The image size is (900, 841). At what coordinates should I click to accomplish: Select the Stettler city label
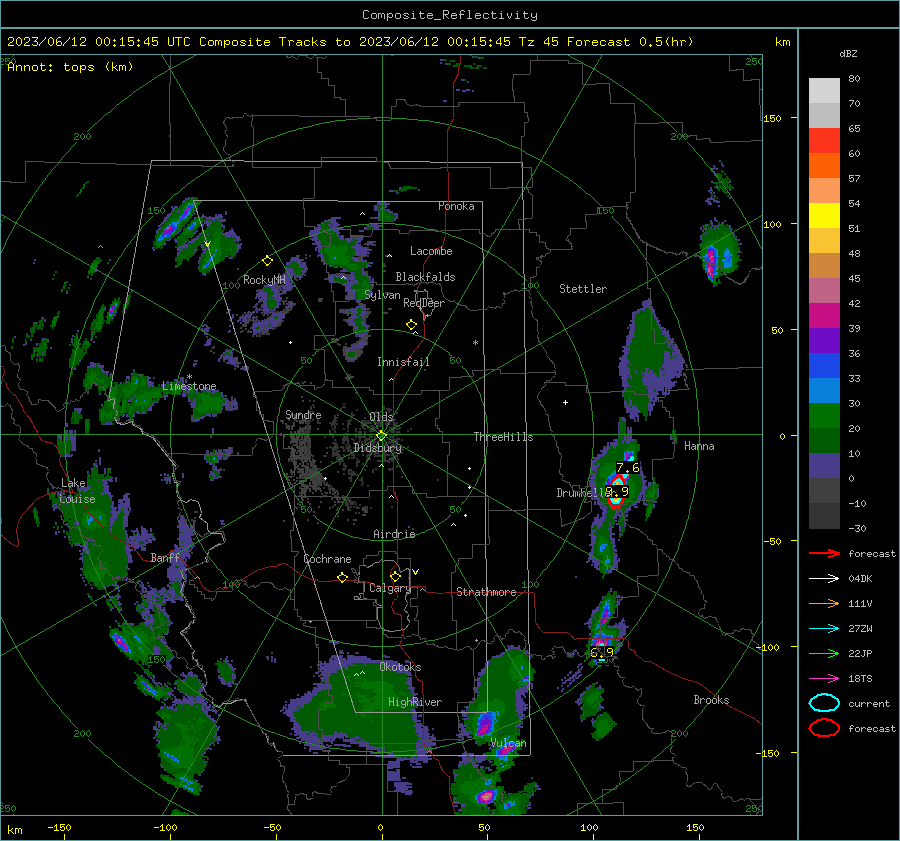pos(583,289)
